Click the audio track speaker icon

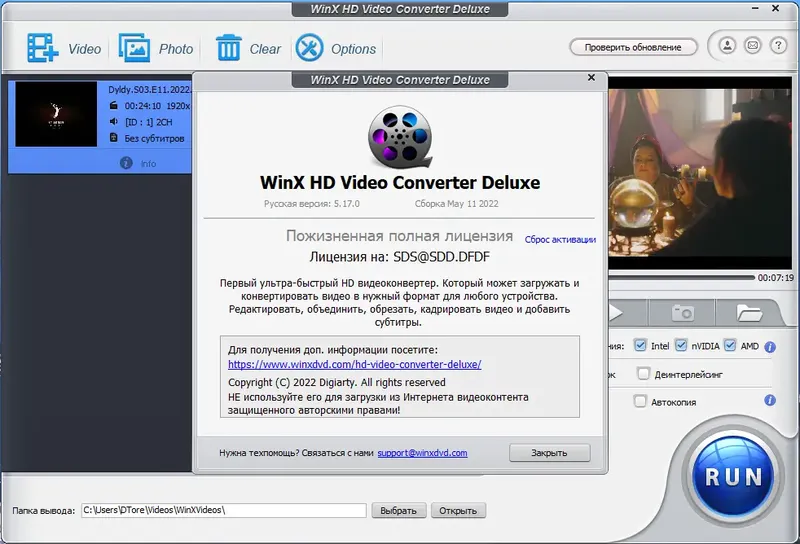point(114,121)
